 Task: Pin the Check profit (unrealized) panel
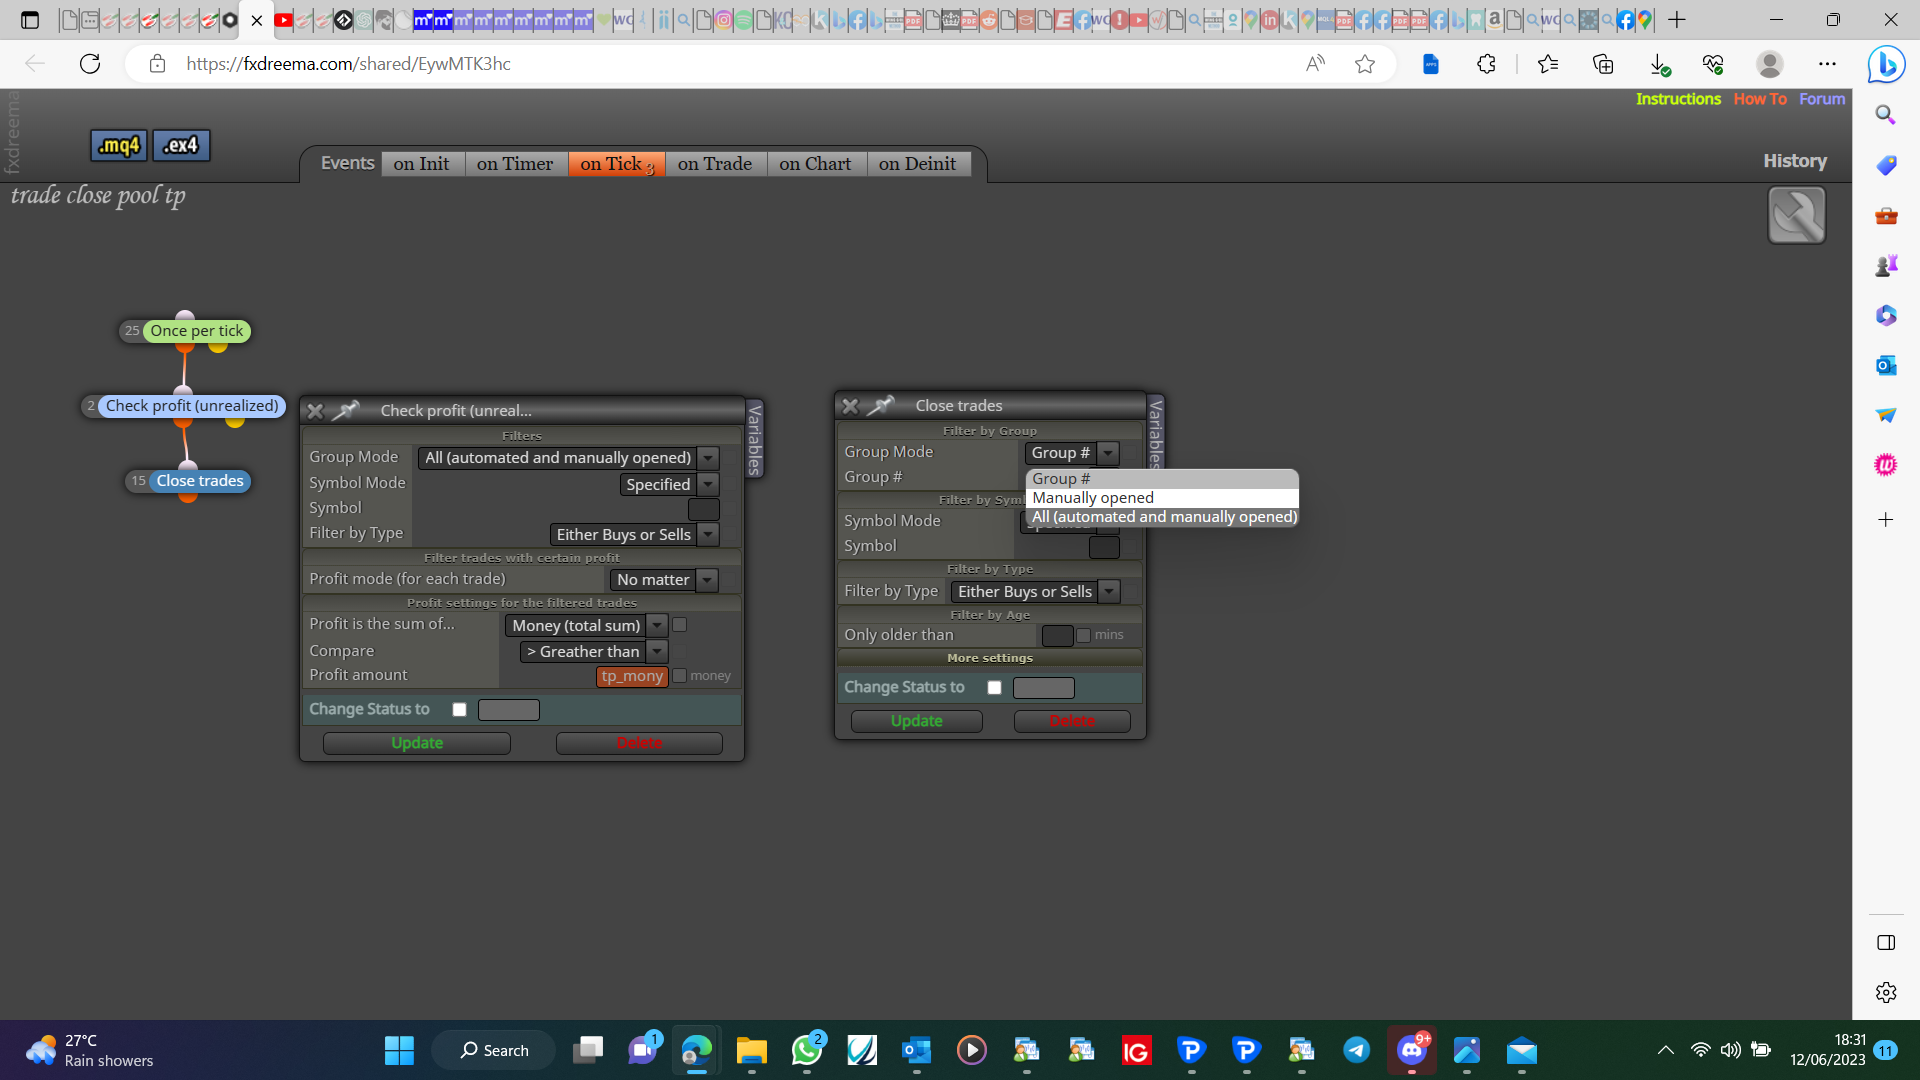pos(346,410)
